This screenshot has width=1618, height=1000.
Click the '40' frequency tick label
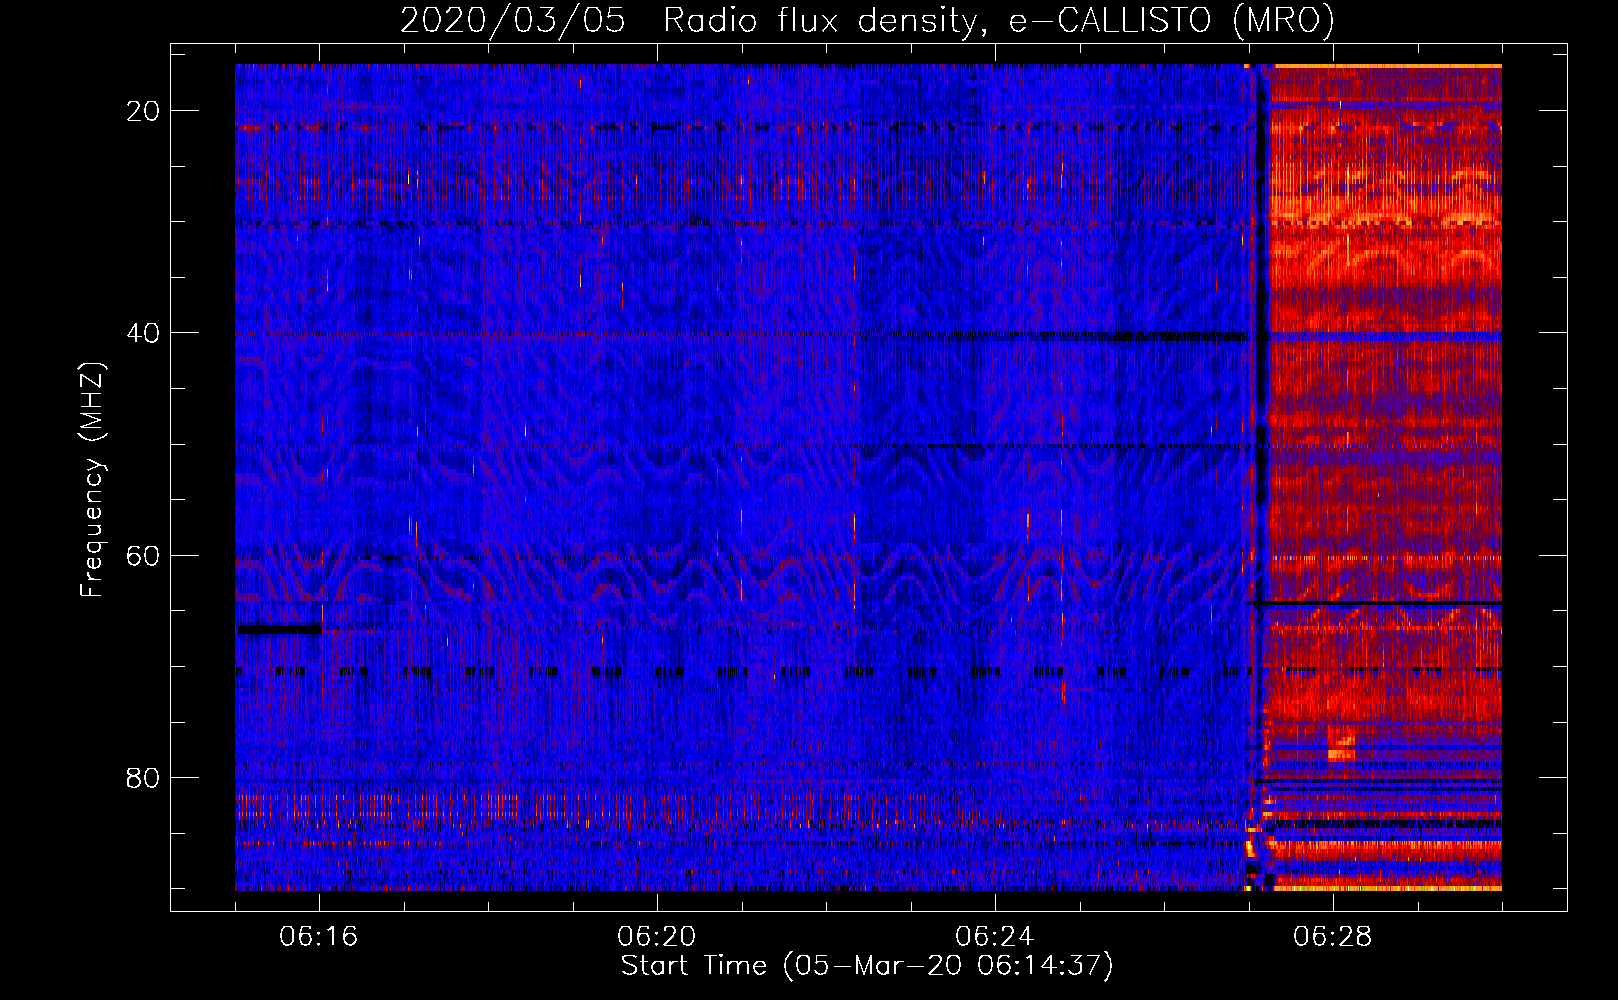pyautogui.click(x=143, y=333)
